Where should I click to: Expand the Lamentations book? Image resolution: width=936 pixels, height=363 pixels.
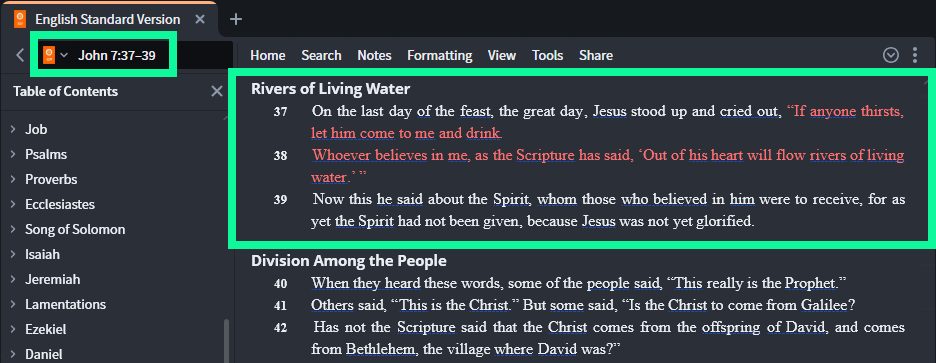13,305
